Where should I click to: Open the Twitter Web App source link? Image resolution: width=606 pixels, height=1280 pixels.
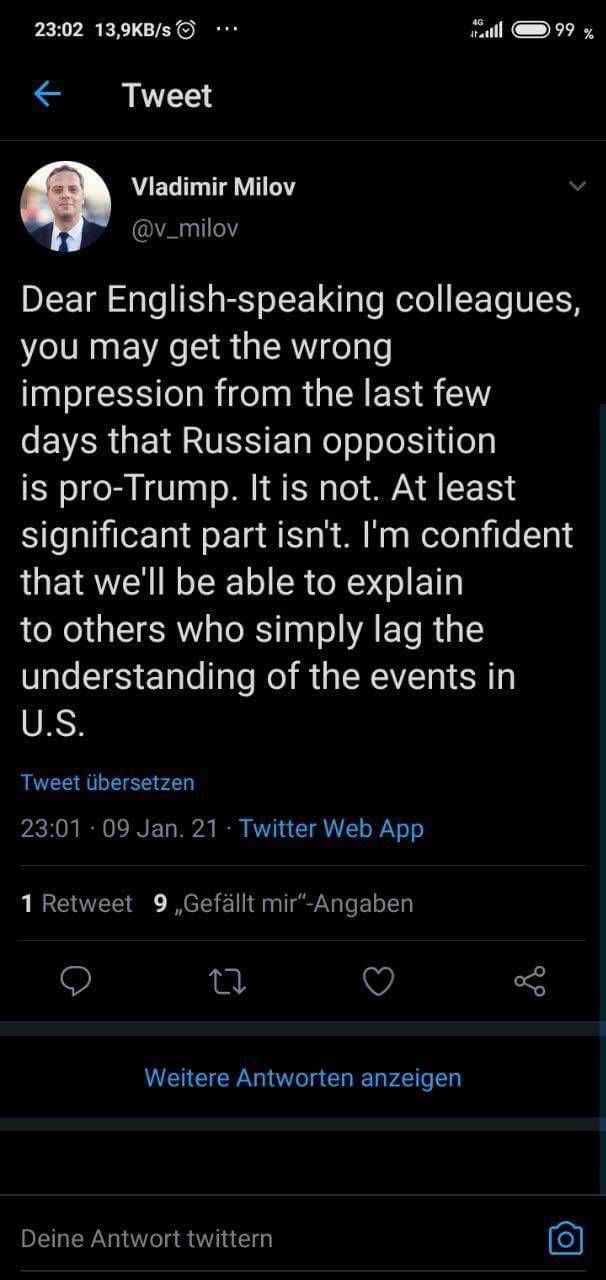pos(331,828)
